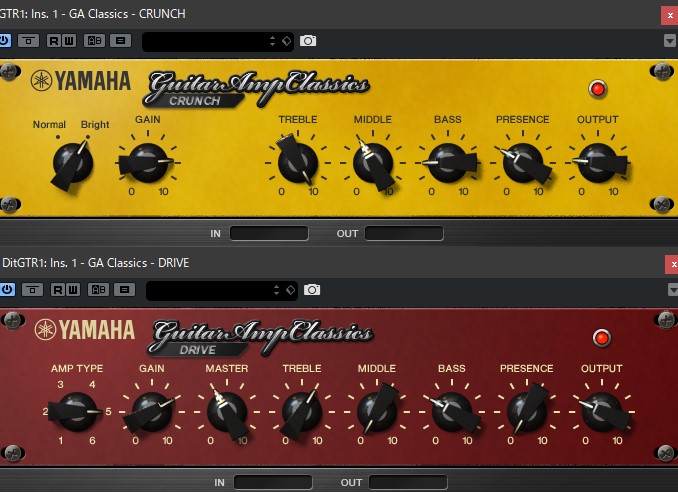This screenshot has width=678, height=492.
Task: Open preset menu icon in DRIVE toolbar
Action: click(x=125, y=290)
